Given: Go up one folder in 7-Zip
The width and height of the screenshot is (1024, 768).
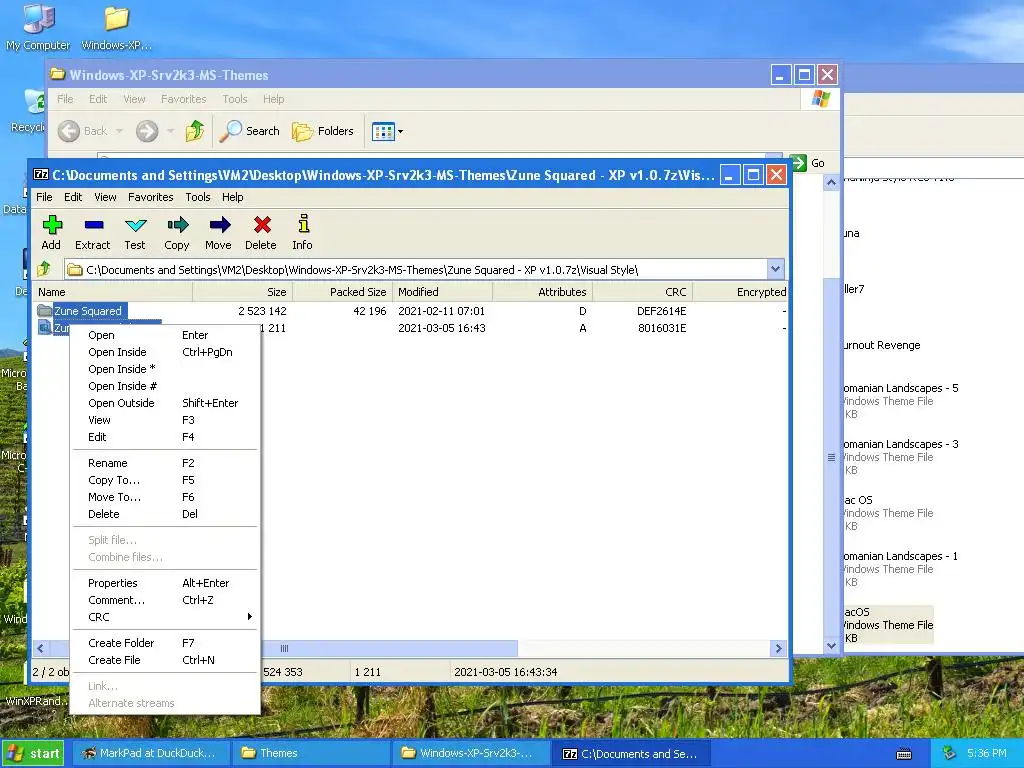Looking at the screenshot, I should (44, 269).
